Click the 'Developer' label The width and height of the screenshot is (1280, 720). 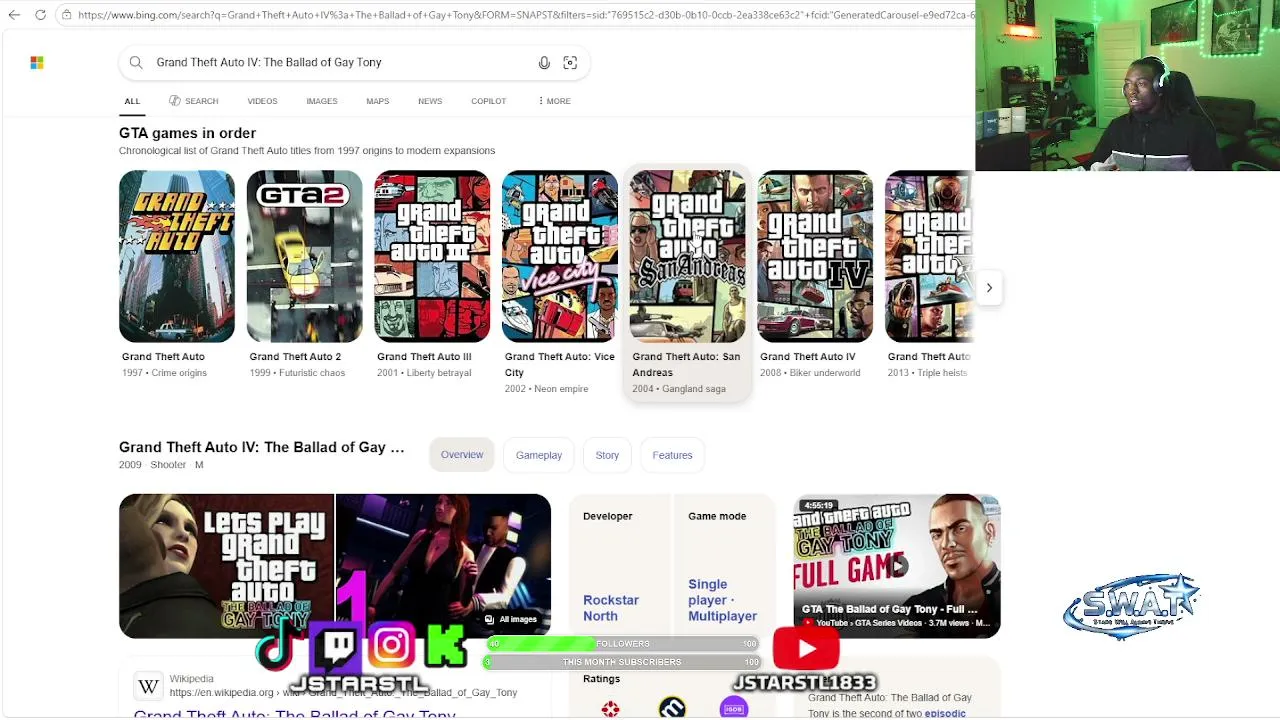608,516
